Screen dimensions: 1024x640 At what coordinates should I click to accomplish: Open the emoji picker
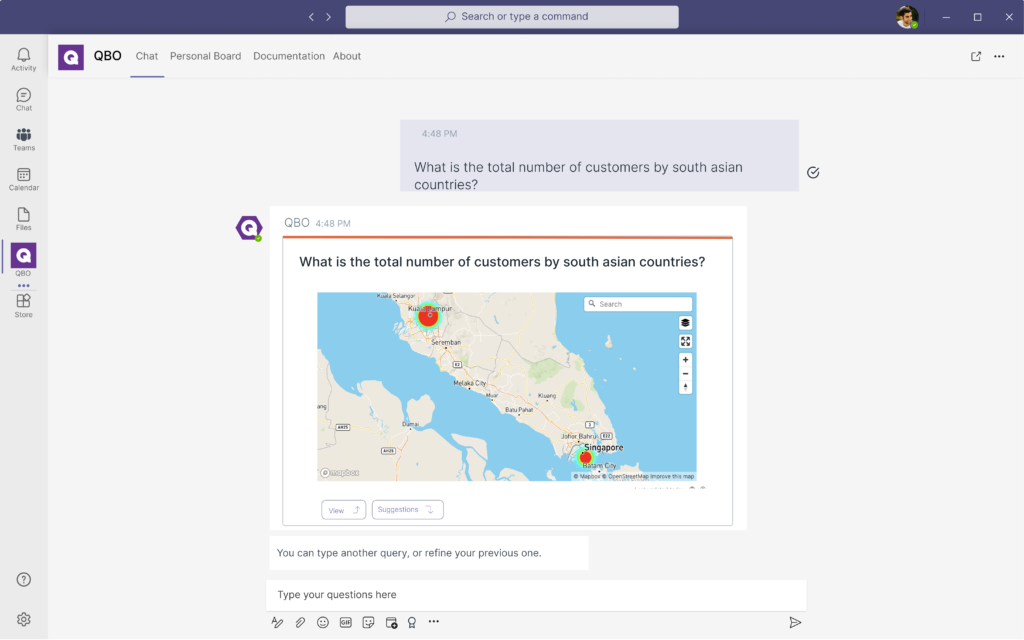(x=323, y=622)
